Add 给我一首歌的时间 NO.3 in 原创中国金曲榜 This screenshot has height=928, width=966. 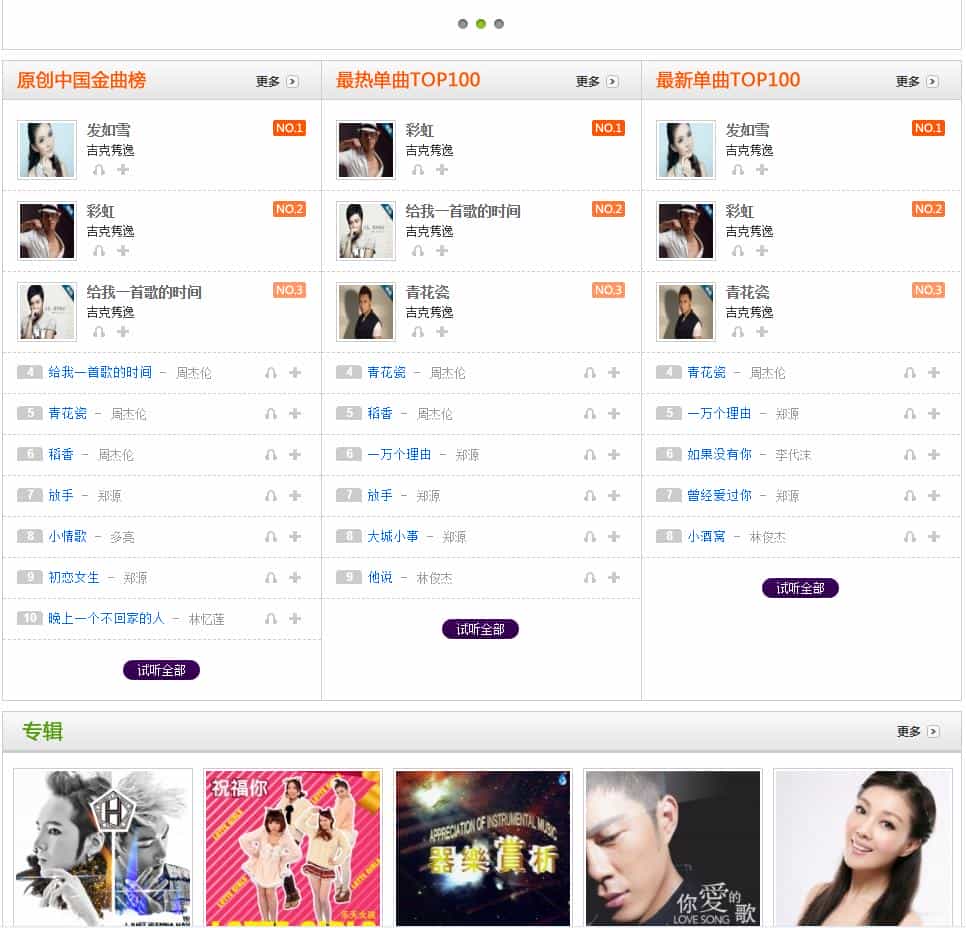coord(123,332)
